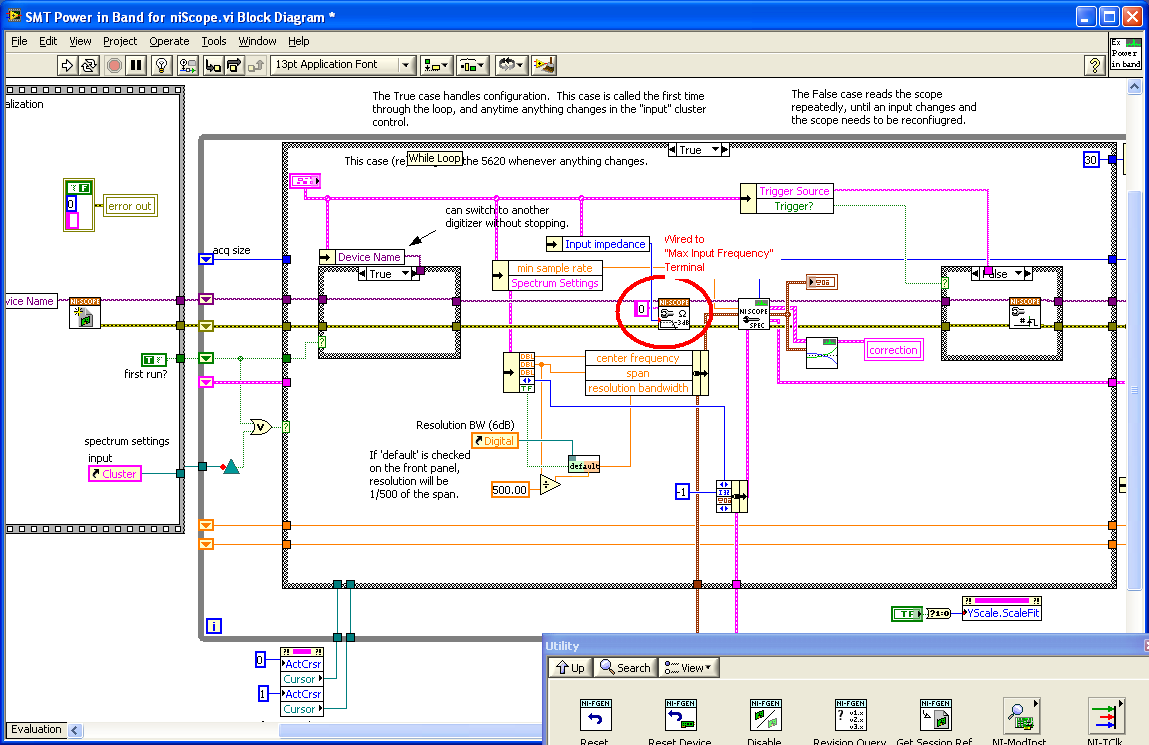Open Context Help question mark
The height and width of the screenshot is (745, 1149).
click(x=1095, y=65)
